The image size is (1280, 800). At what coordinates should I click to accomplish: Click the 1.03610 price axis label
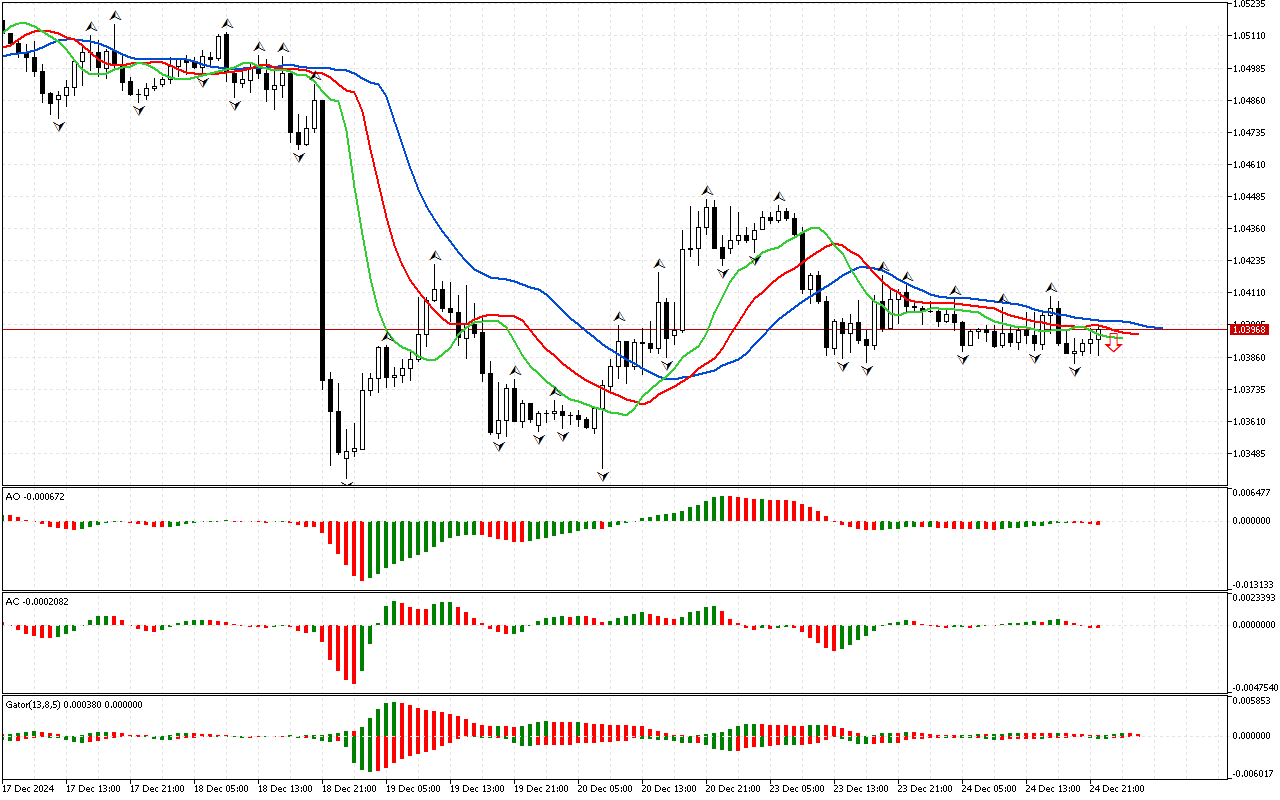[x=1249, y=421]
